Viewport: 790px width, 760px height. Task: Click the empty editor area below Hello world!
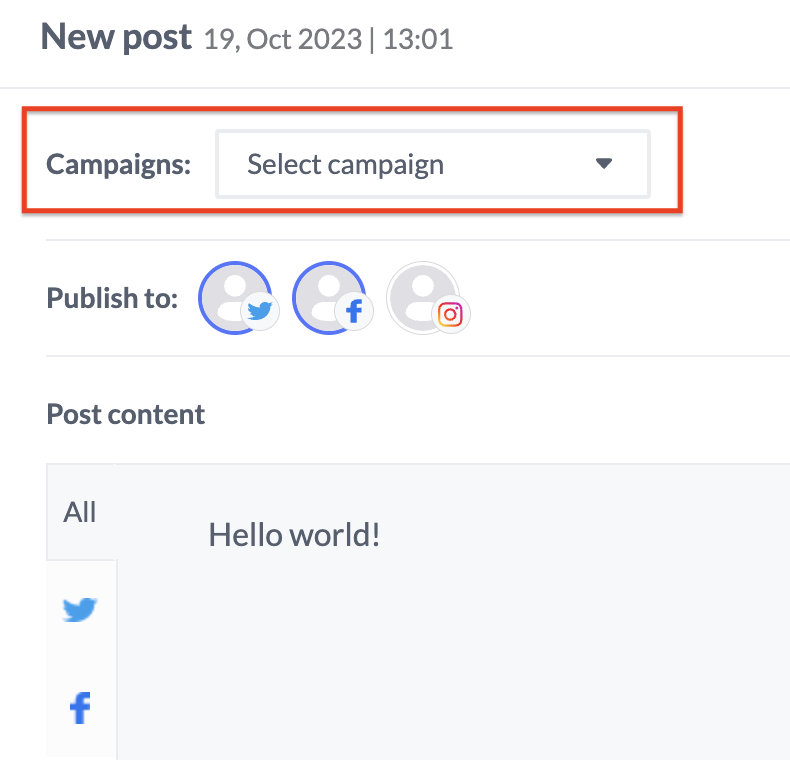450,660
